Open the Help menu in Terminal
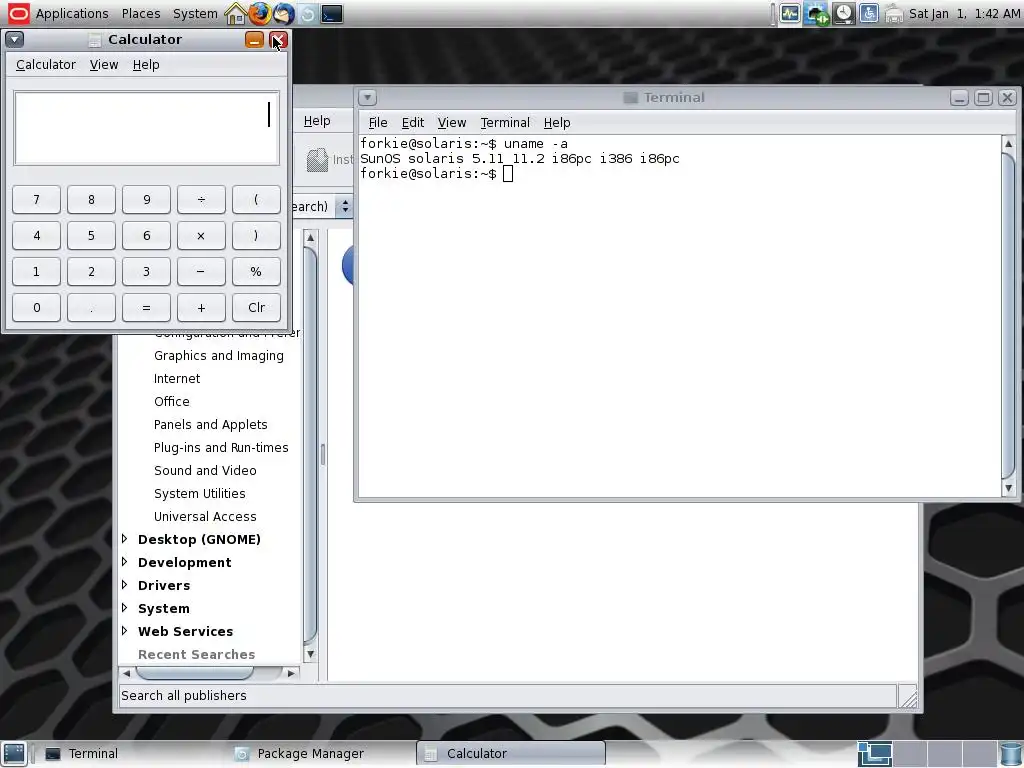Viewport: 1024px width, 768px height. (557, 123)
